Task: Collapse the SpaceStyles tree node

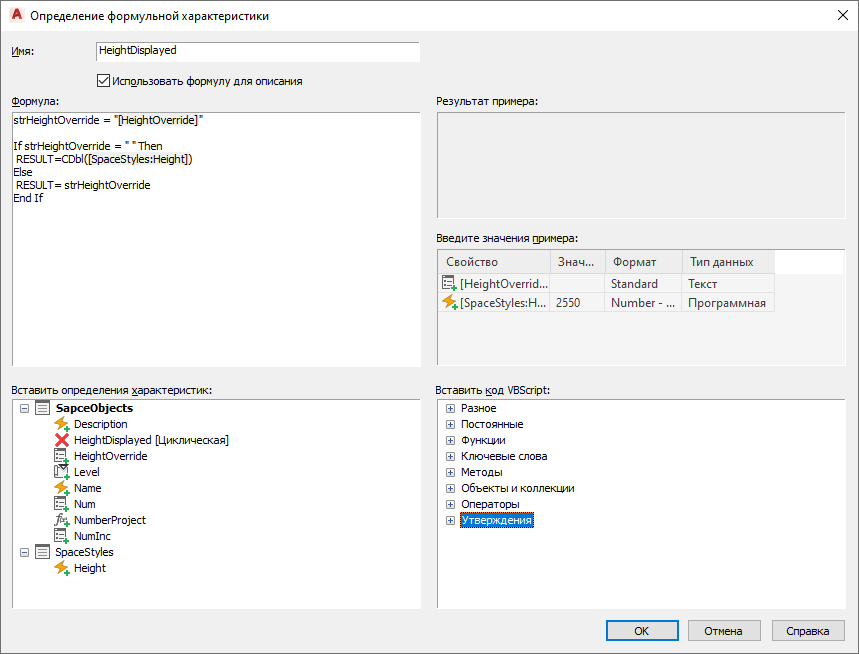Action: pos(24,552)
